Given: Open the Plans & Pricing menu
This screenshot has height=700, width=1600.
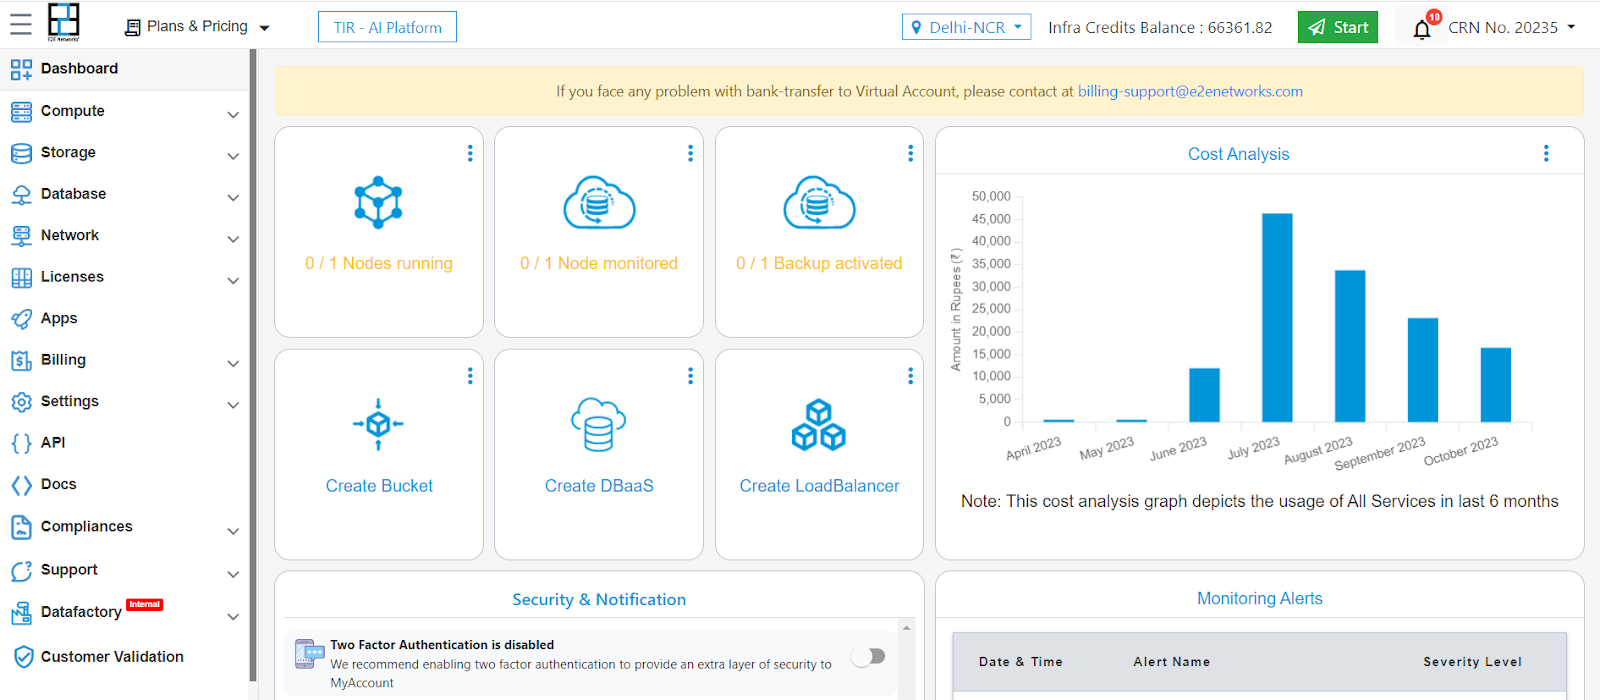Looking at the screenshot, I should pyautogui.click(x=197, y=27).
